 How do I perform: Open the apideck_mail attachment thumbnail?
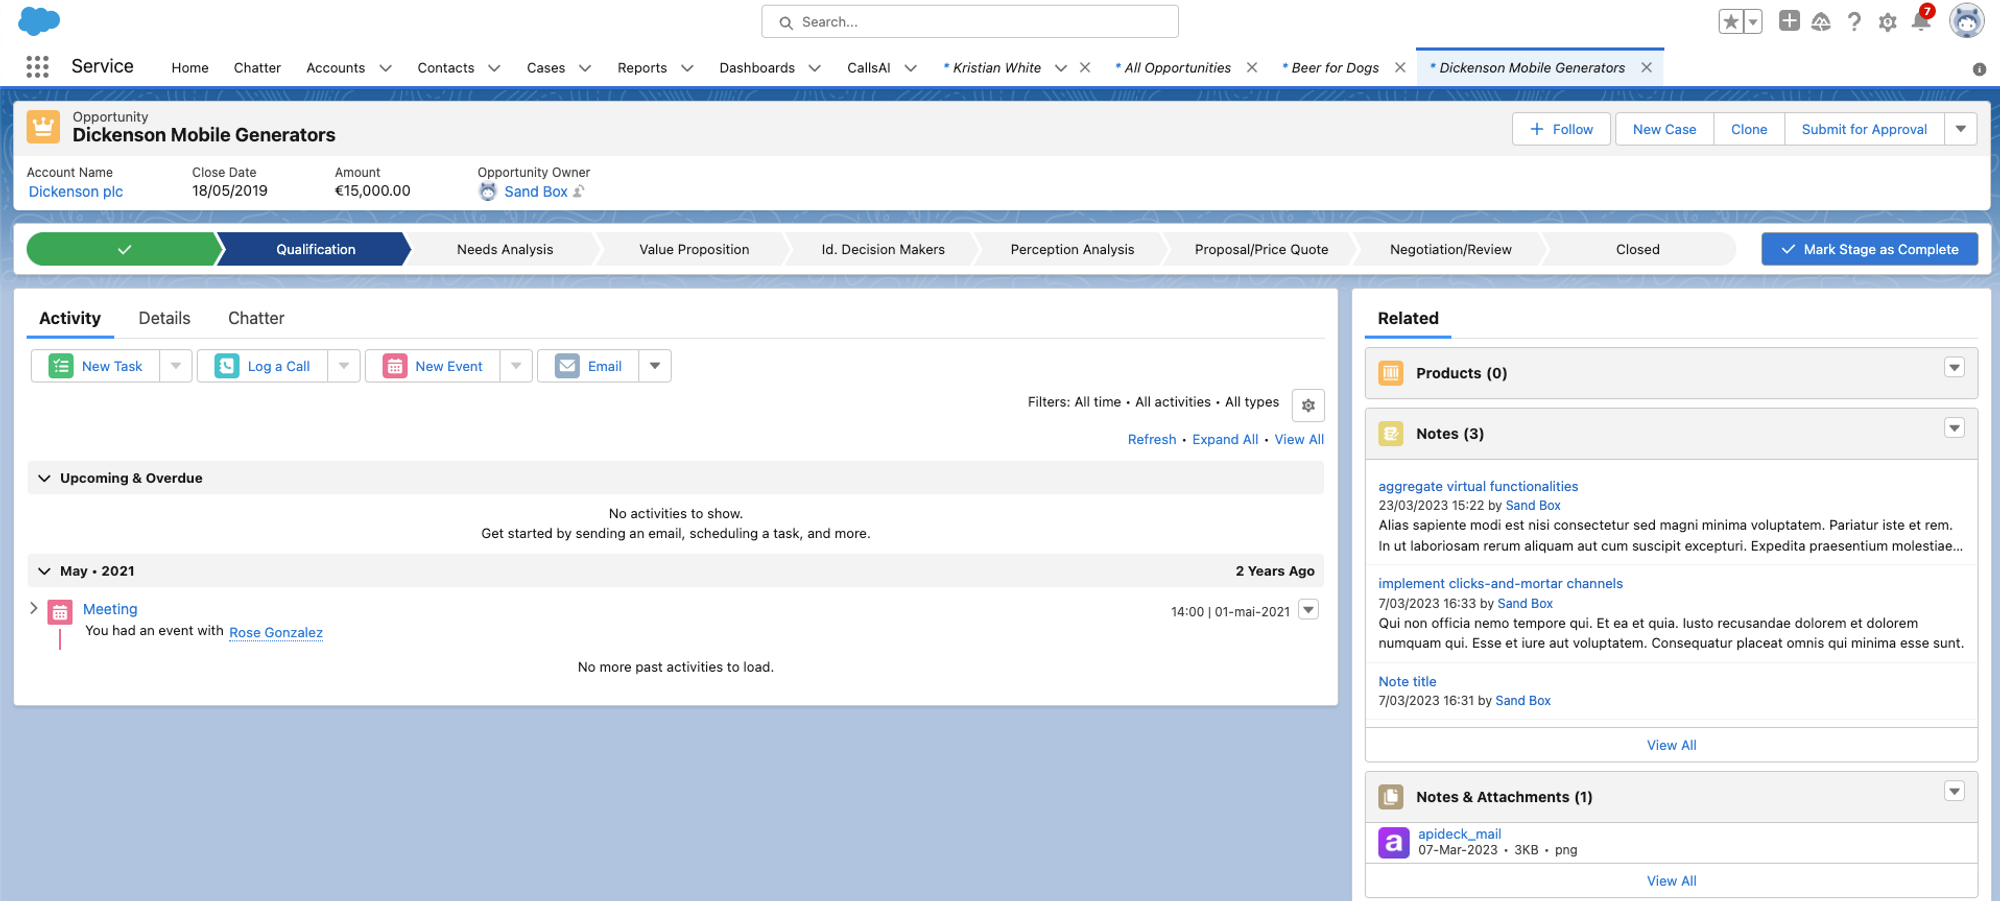(x=1394, y=842)
